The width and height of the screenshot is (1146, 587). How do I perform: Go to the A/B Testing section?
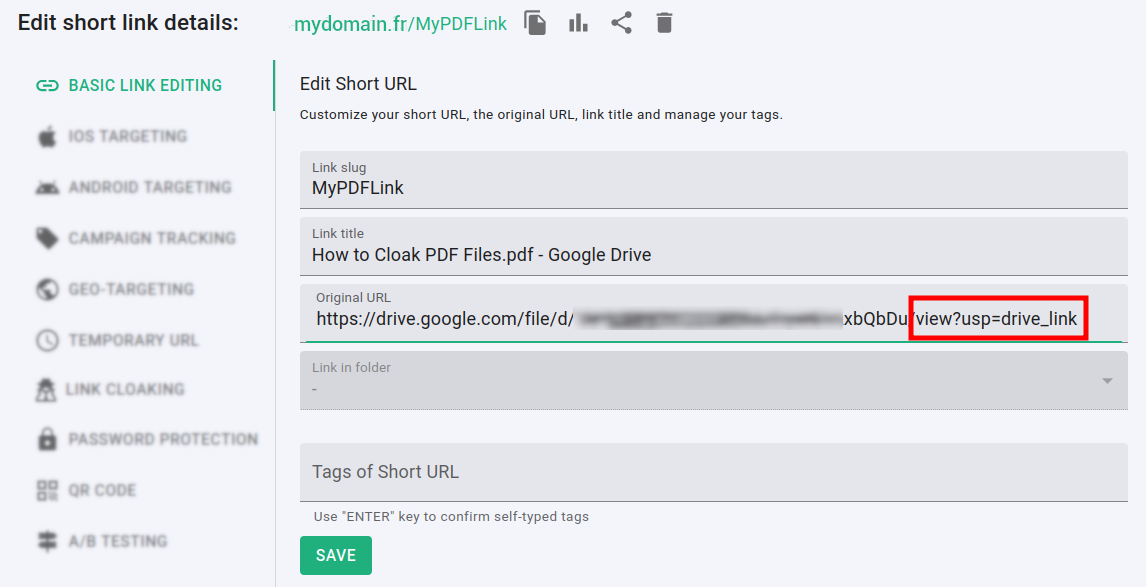(x=117, y=542)
